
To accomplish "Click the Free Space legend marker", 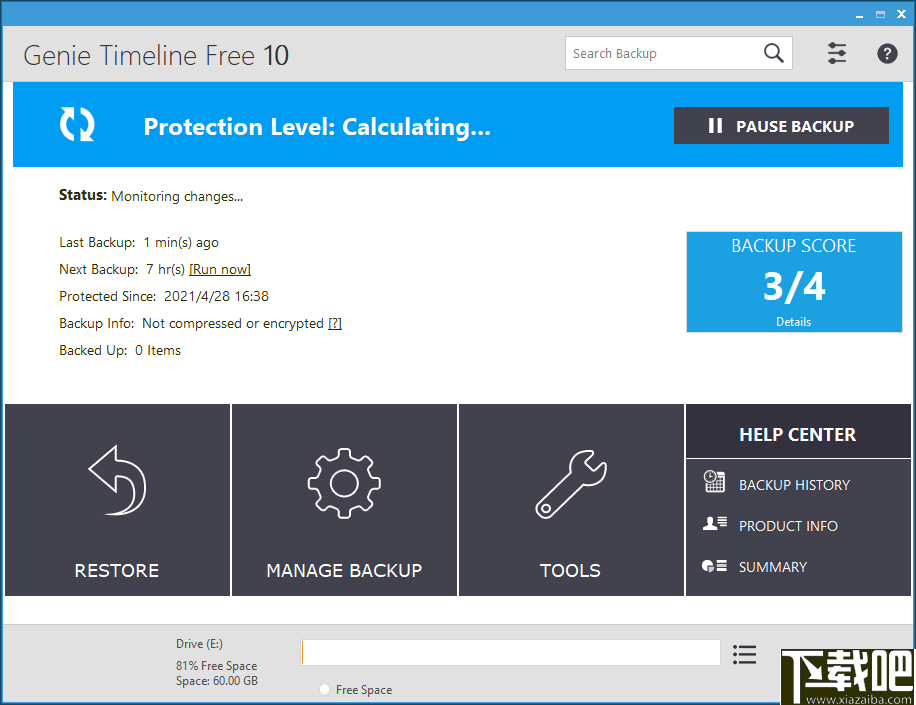I will [x=324, y=689].
